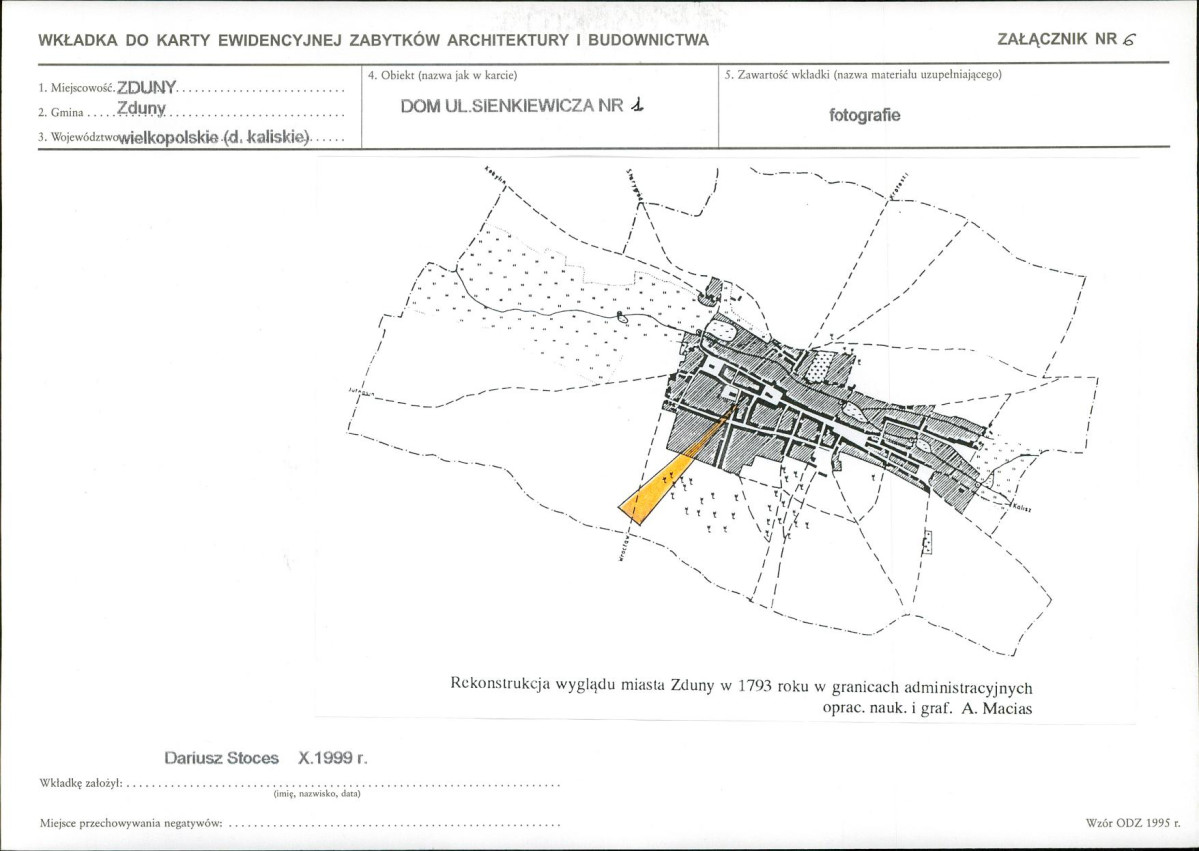Image resolution: width=1199 pixels, height=851 pixels.
Task: Click the date 'X.1999 r.'
Action: point(333,758)
